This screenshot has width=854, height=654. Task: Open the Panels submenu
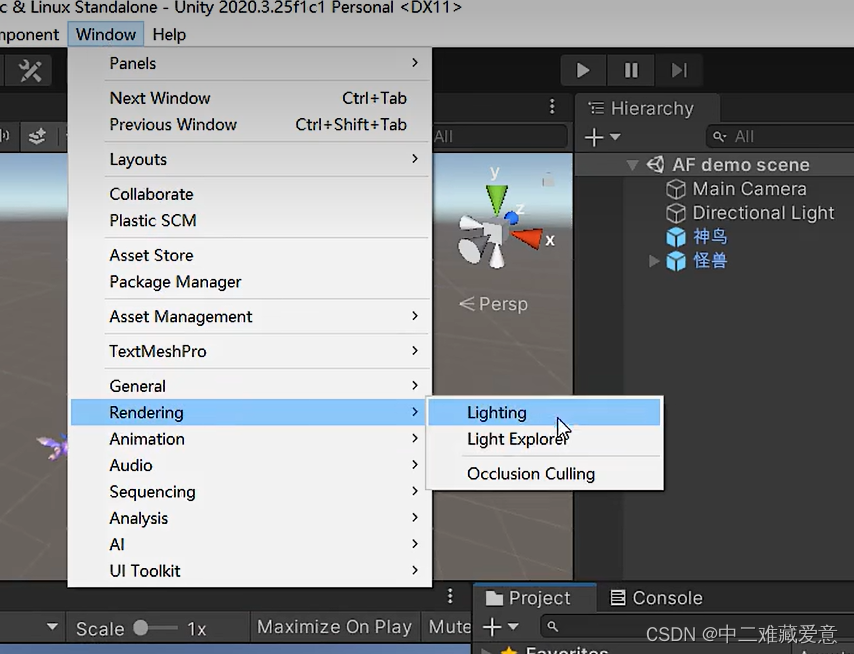(251, 63)
